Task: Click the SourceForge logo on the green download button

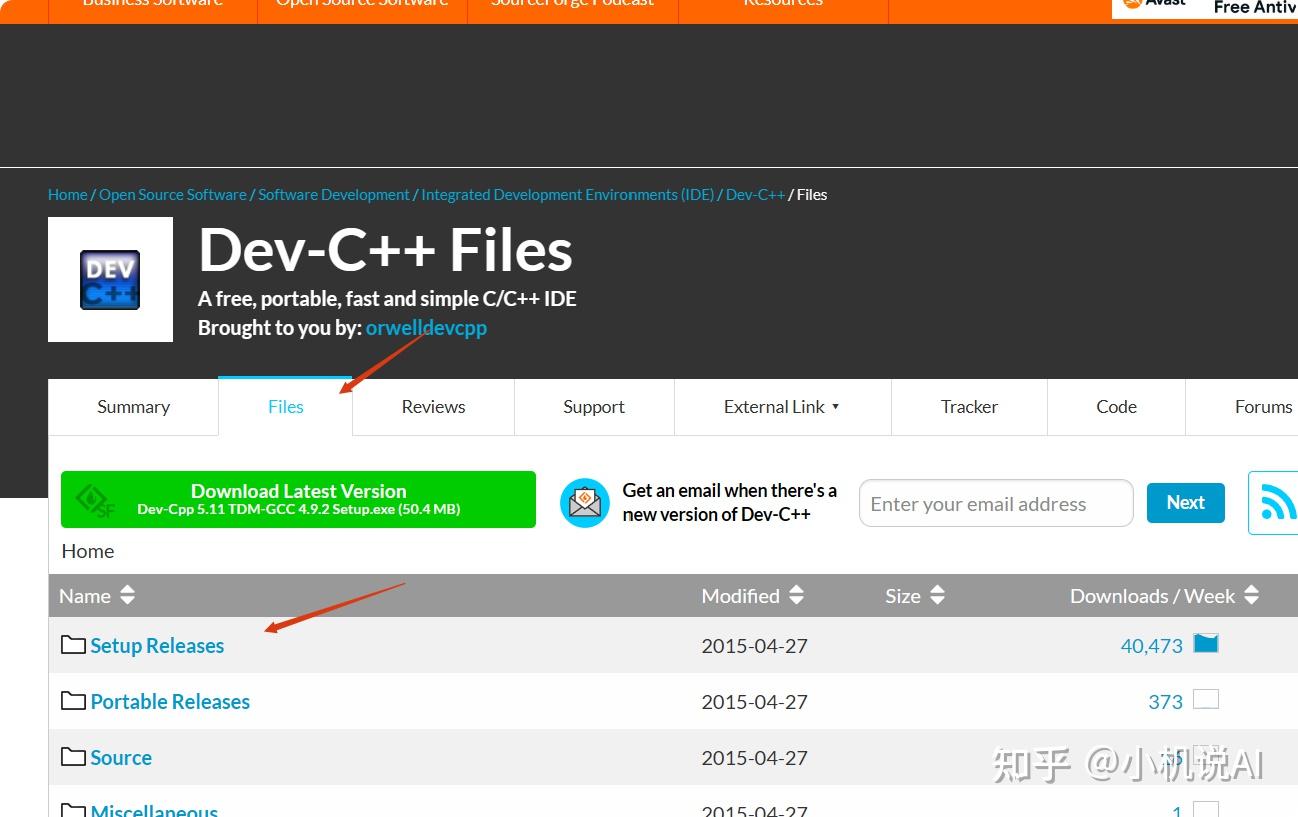Action: (x=93, y=498)
